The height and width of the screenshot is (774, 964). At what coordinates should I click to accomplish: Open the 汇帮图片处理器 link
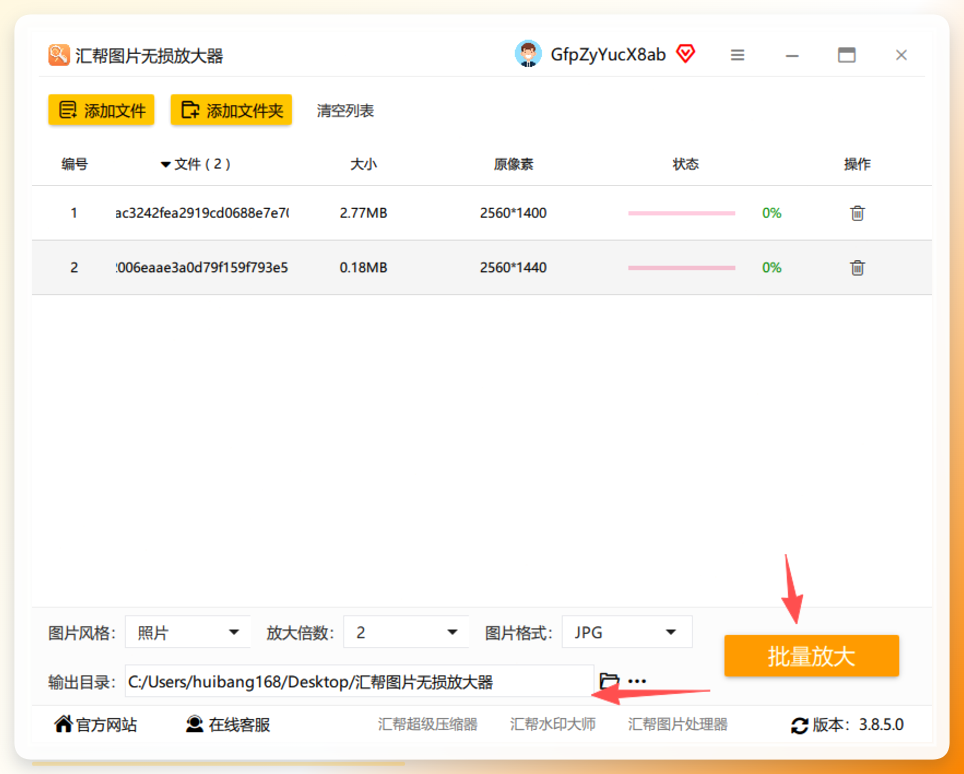pos(678,724)
